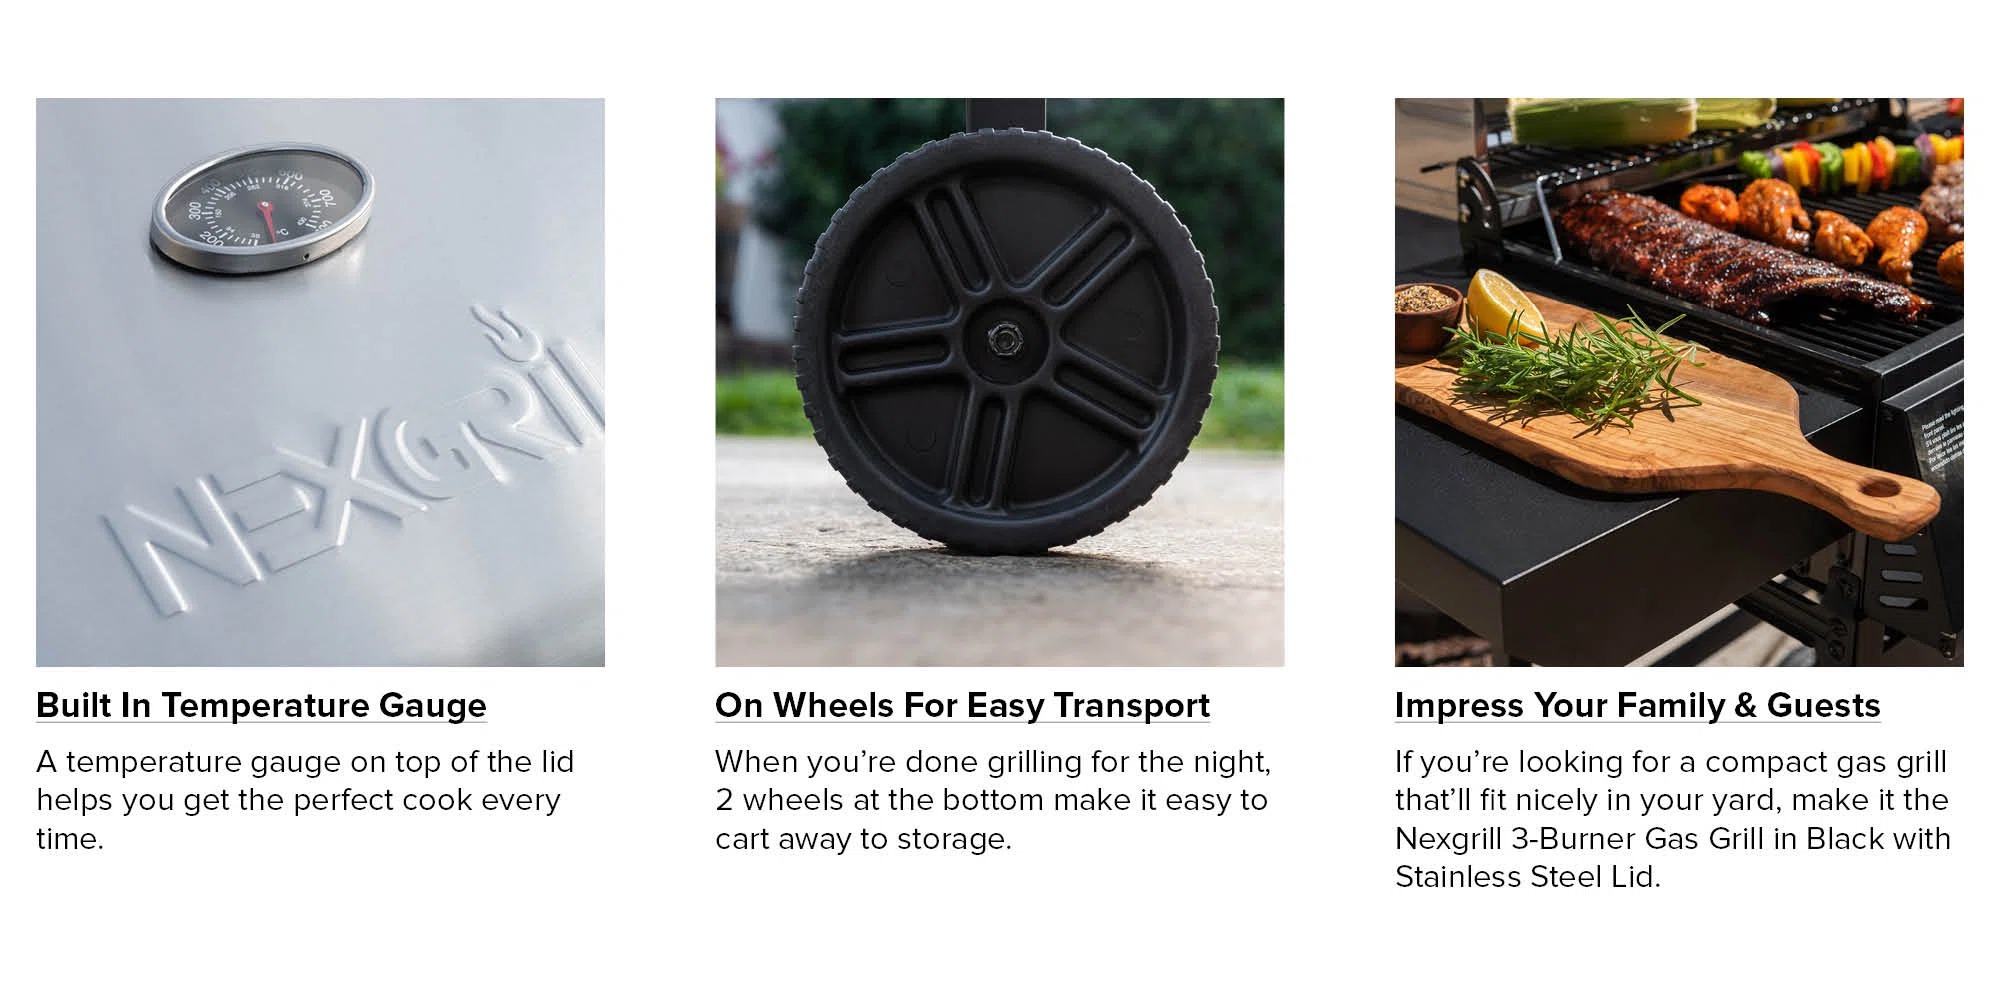Open the grill wheel image
Viewport: 2000px width, 1000px height.
(x=1000, y=382)
